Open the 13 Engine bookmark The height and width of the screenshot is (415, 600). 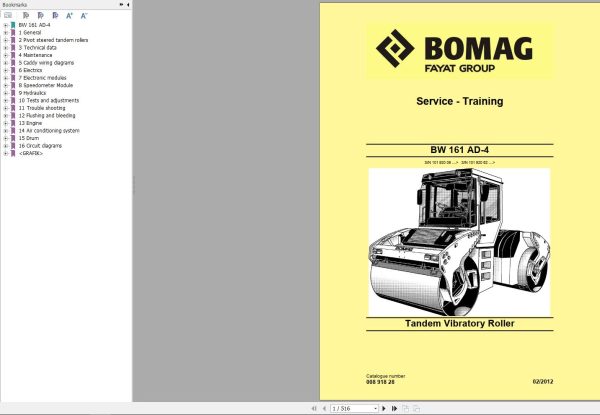pyautogui.click(x=30, y=123)
